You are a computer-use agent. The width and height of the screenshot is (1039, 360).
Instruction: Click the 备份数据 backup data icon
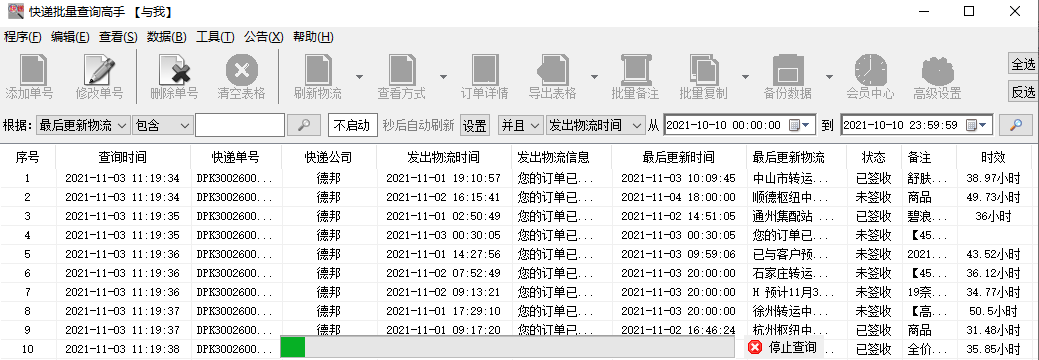[788, 70]
